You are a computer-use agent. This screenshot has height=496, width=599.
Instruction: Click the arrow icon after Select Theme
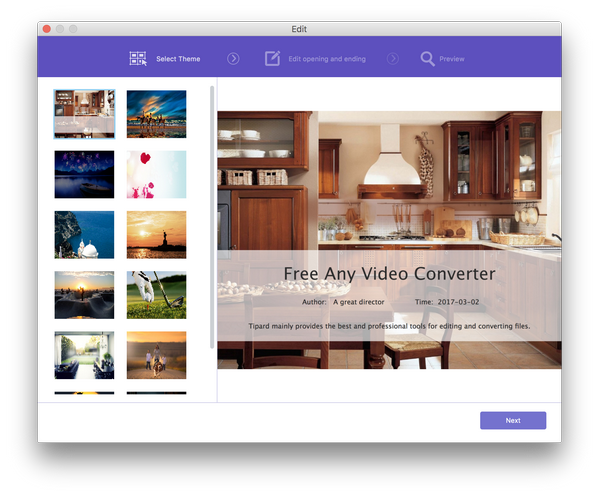click(x=233, y=59)
